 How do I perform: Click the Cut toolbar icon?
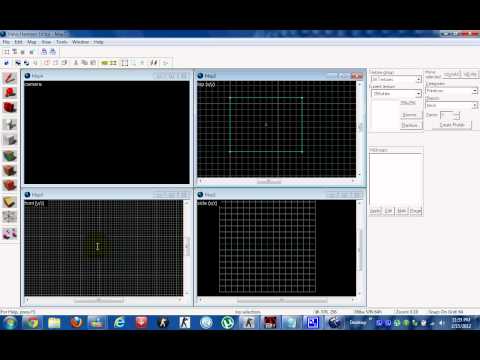coord(76,63)
